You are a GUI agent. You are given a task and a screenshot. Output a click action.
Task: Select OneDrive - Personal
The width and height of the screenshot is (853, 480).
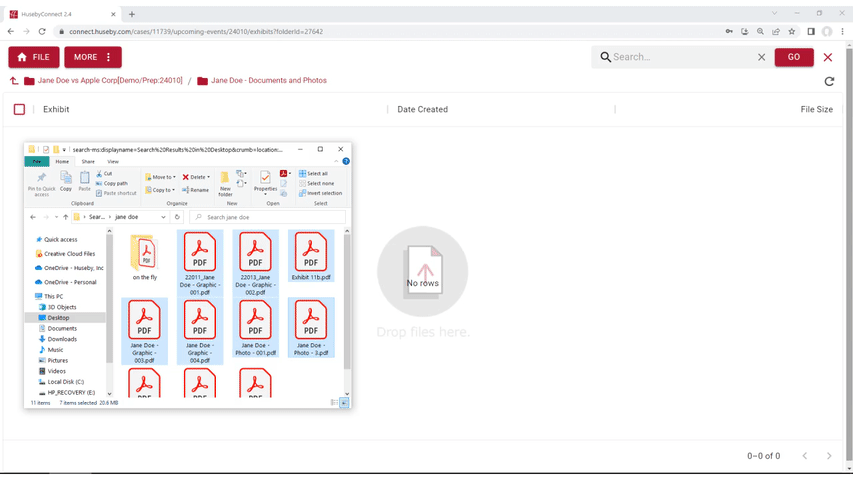coord(66,282)
